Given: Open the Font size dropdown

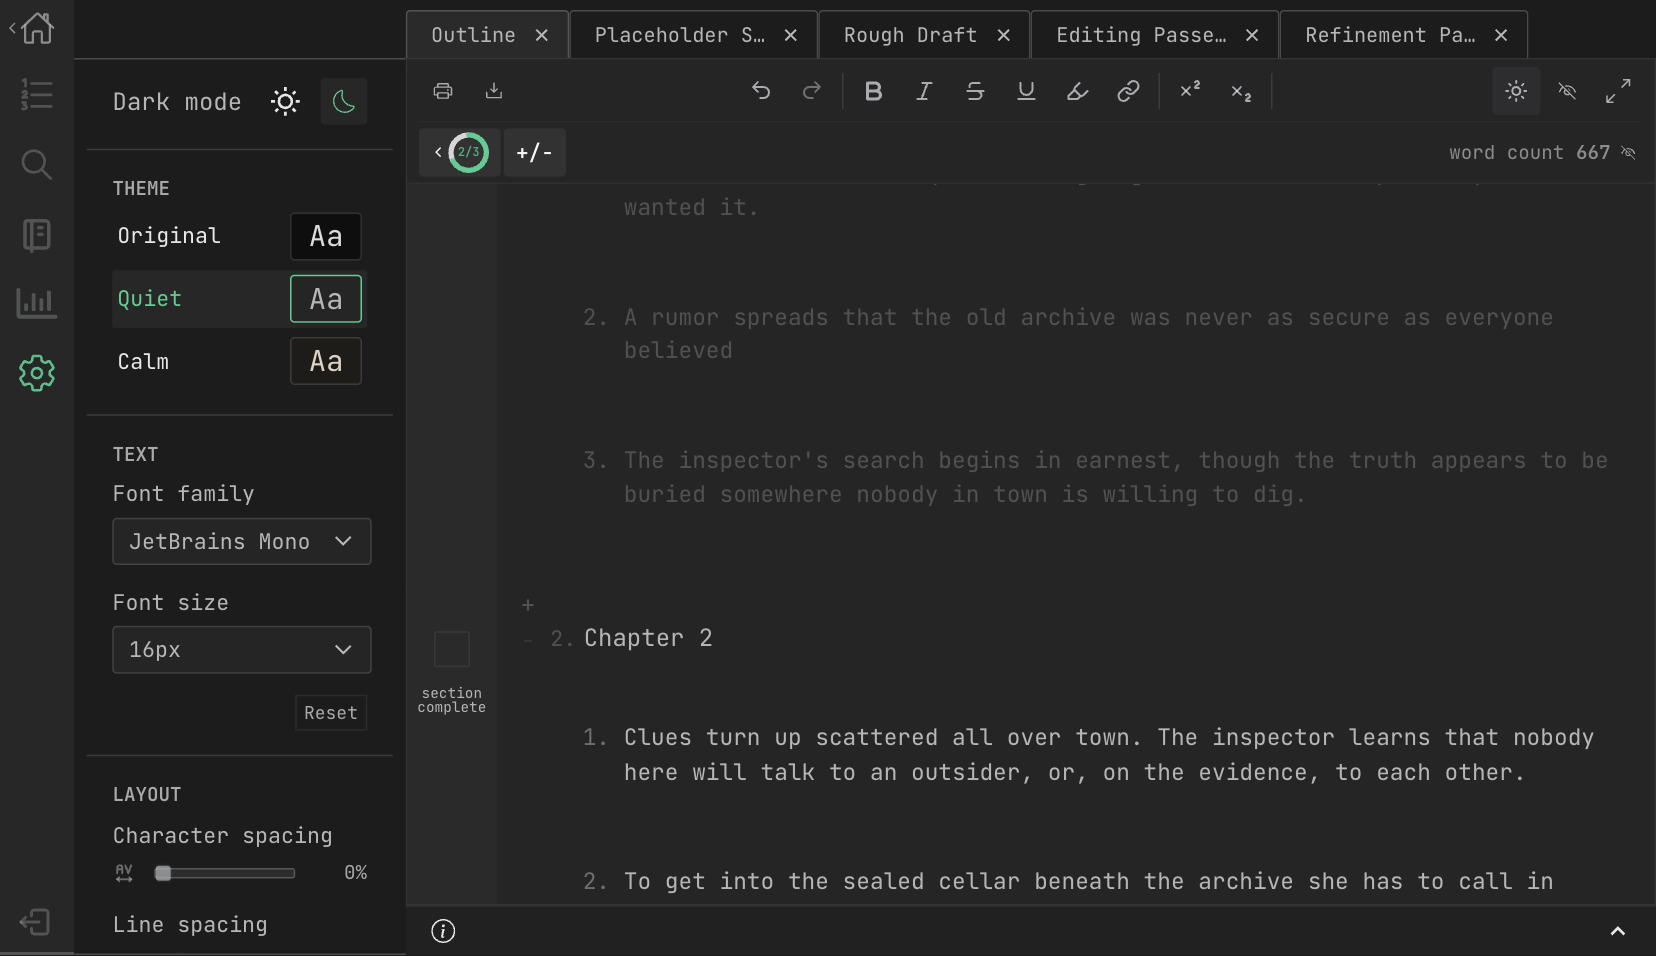Looking at the screenshot, I should tap(242, 650).
